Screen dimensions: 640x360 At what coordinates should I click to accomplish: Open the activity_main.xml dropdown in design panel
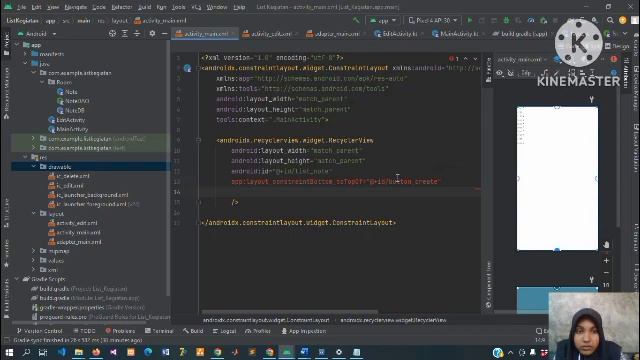coord(522,60)
